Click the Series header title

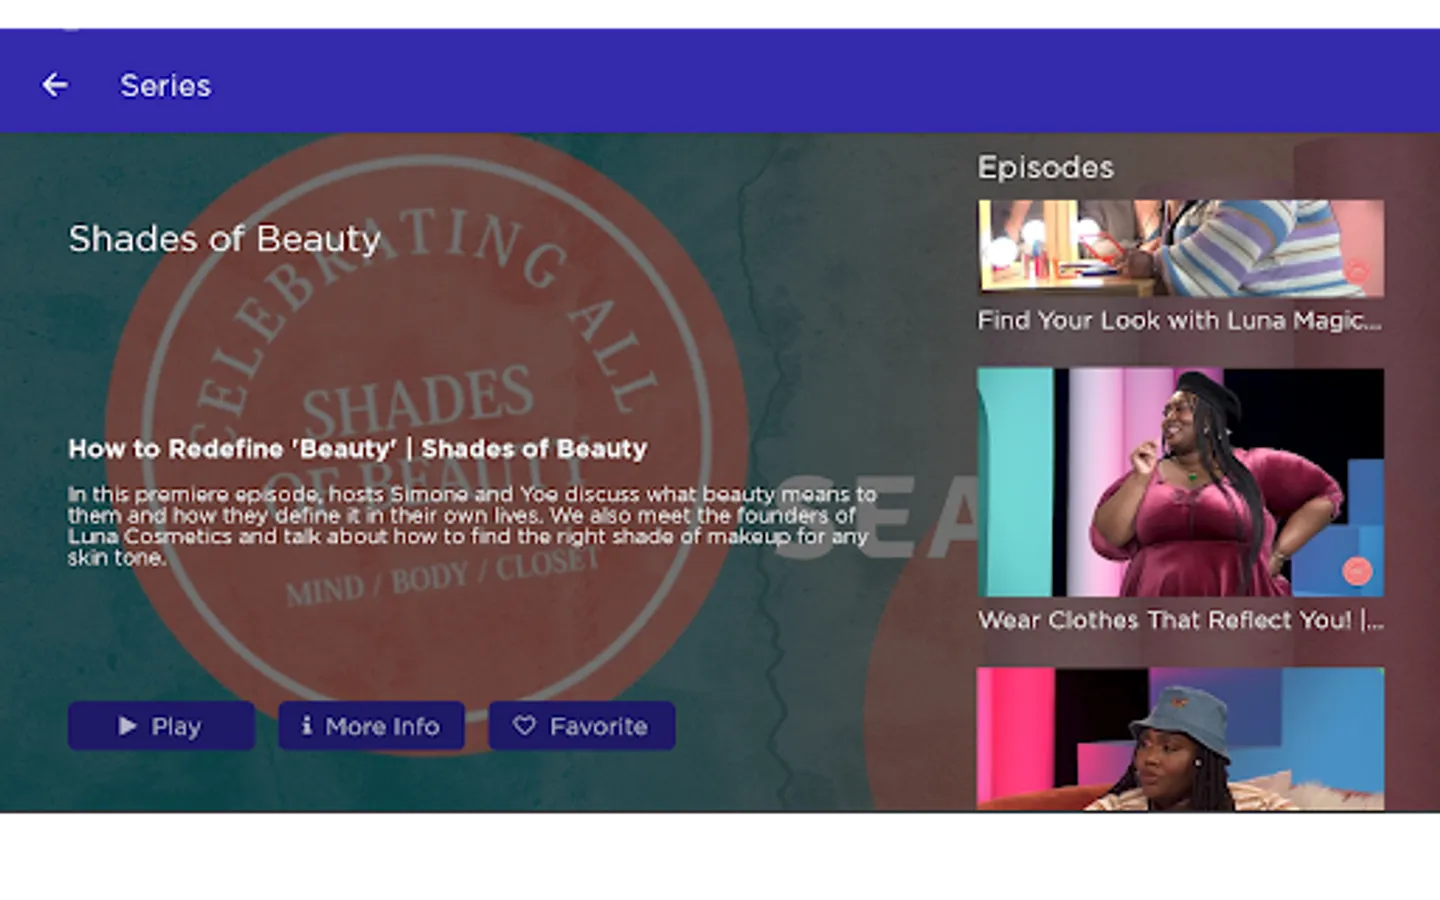point(165,86)
